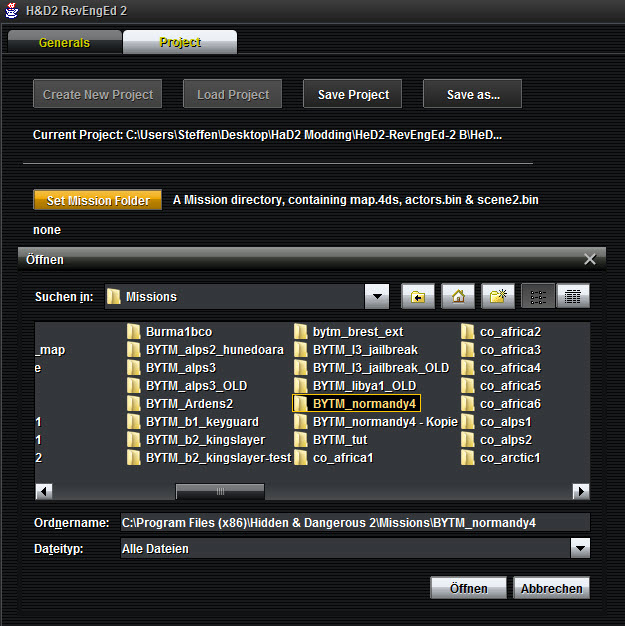
Task: Create a new folder via toolbar icon
Action: pyautogui.click(x=497, y=296)
